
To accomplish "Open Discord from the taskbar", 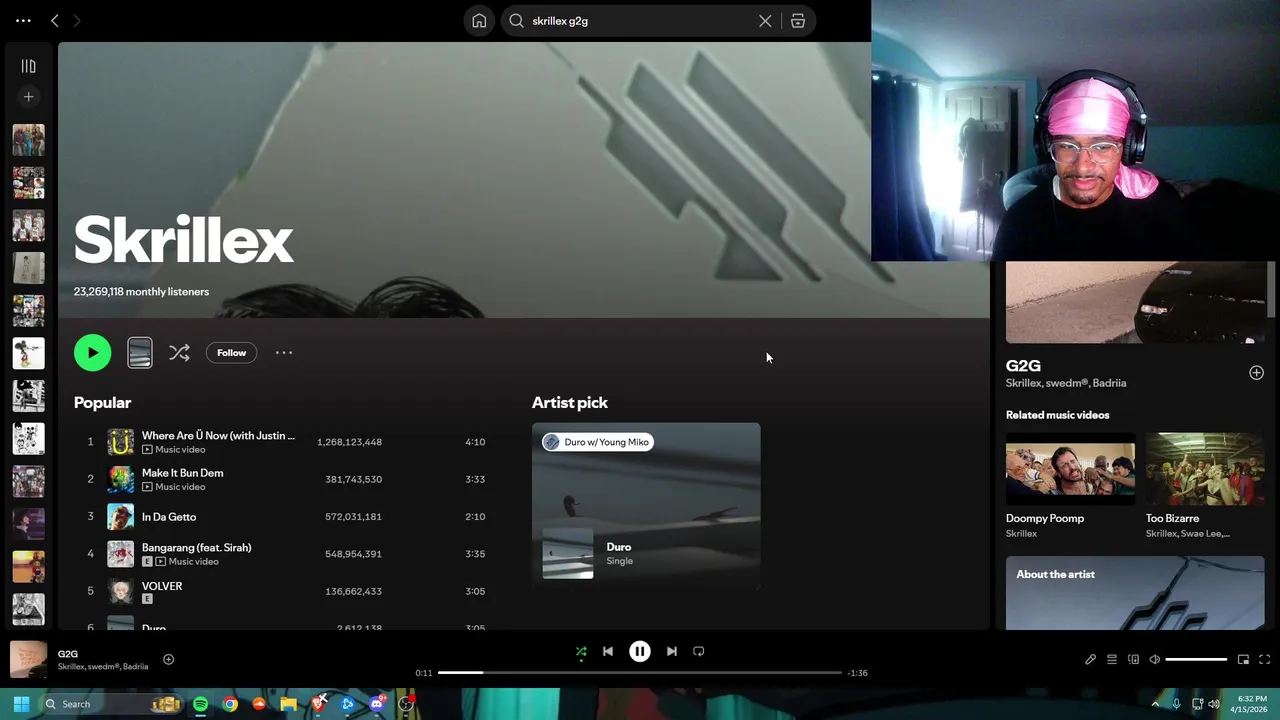I will click(377, 704).
